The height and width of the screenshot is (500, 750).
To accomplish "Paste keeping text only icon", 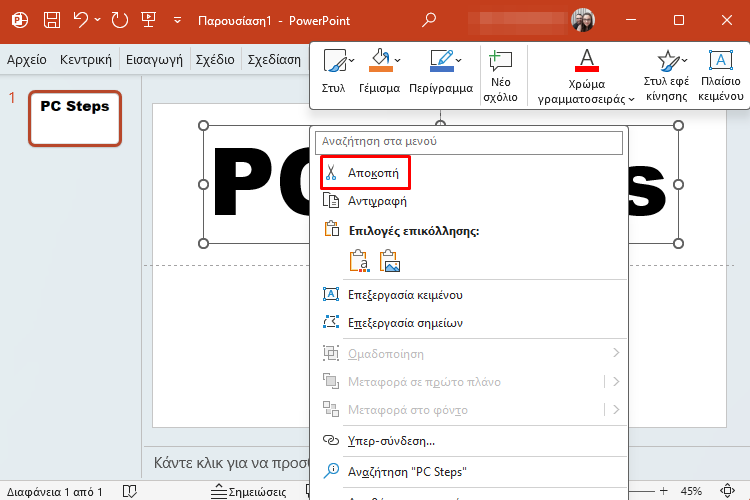I will click(x=360, y=261).
